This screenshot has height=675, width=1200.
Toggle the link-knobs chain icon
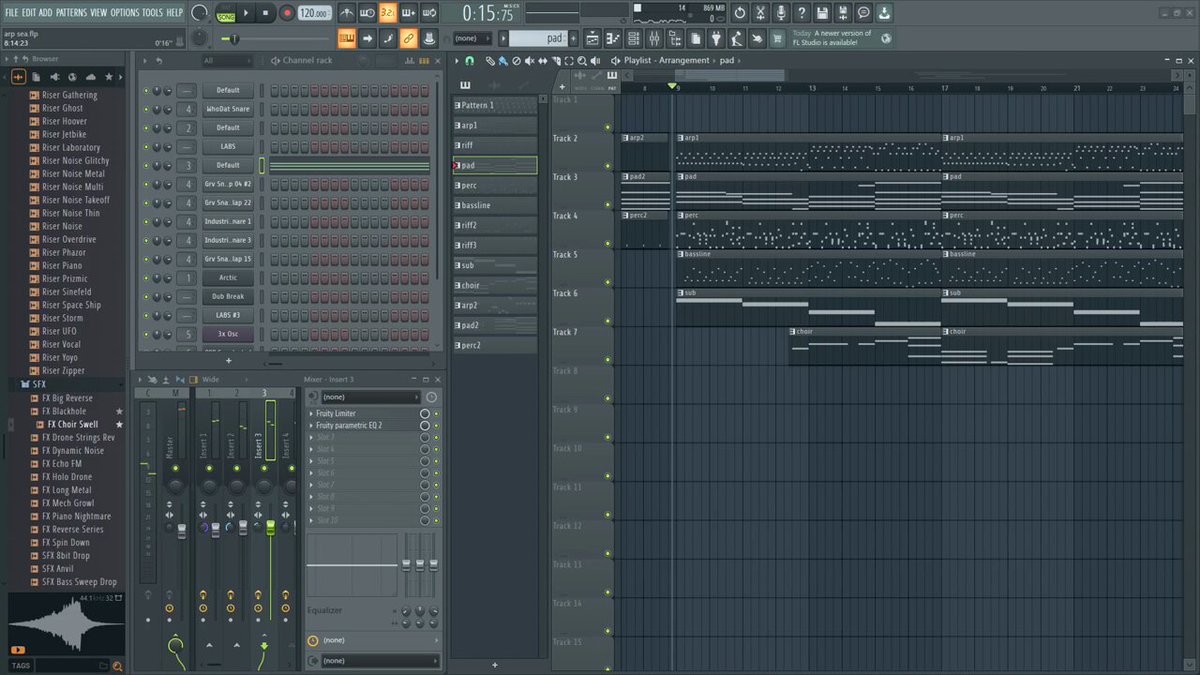(x=409, y=38)
